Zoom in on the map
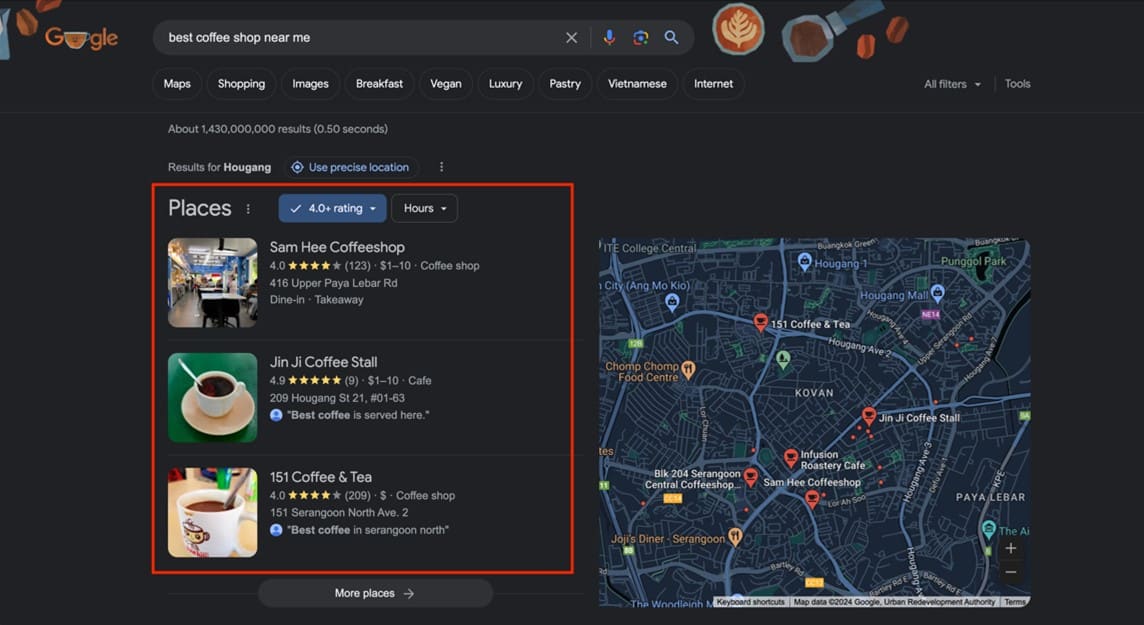This screenshot has width=1144, height=625. coord(1010,548)
